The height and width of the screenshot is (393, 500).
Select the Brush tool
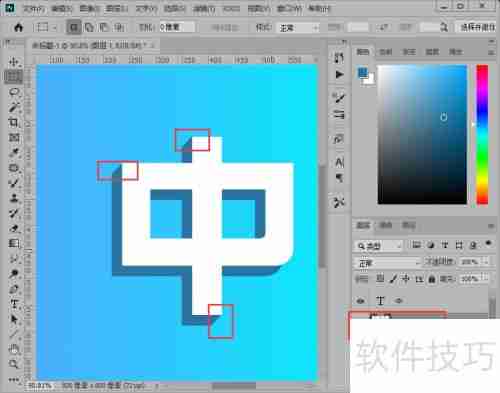(14, 183)
